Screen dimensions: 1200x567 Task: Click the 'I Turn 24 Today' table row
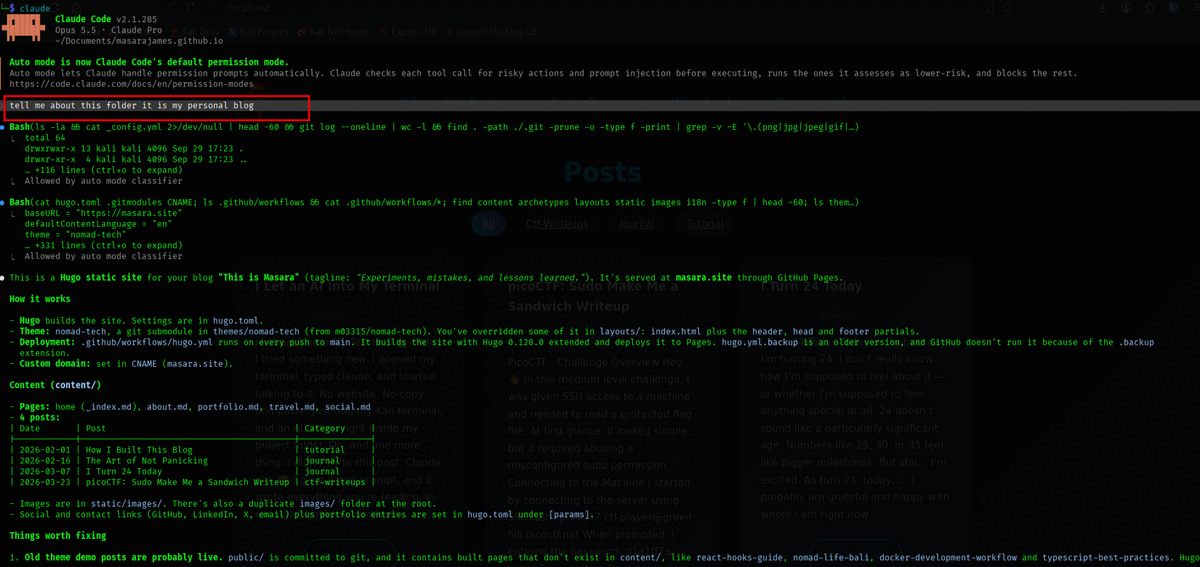(193, 471)
